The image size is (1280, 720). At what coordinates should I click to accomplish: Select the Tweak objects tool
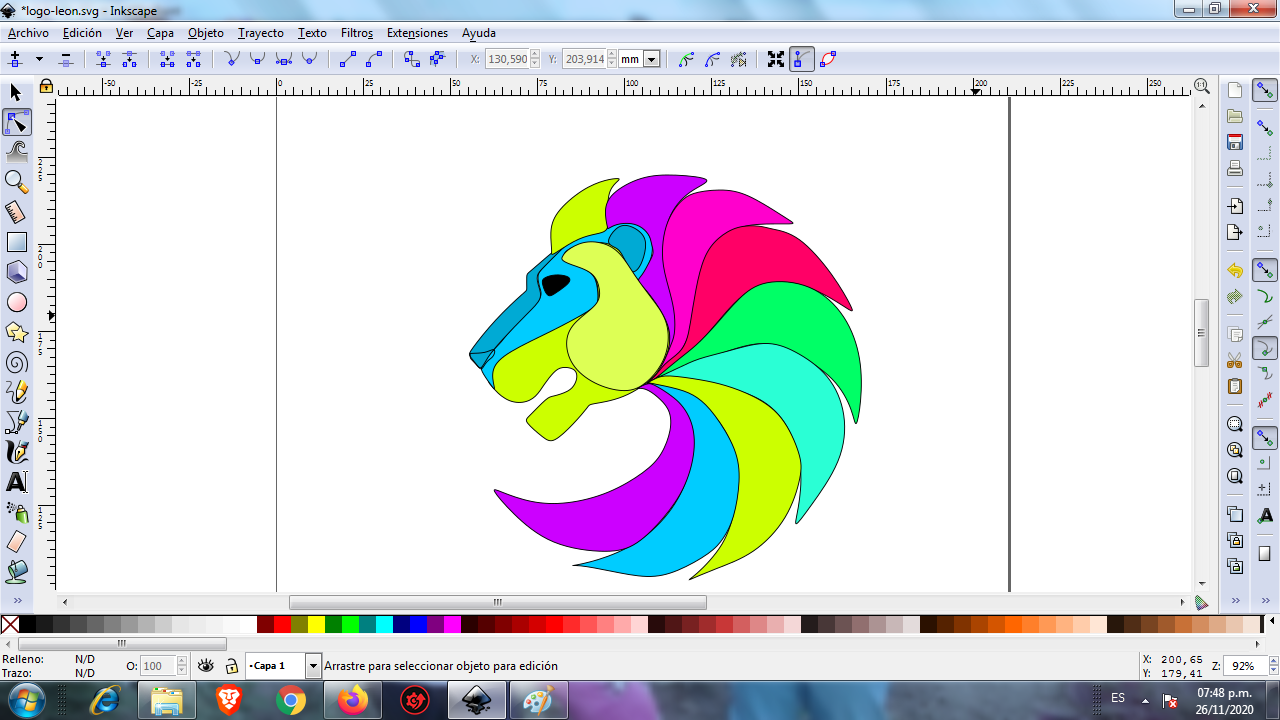click(16, 152)
